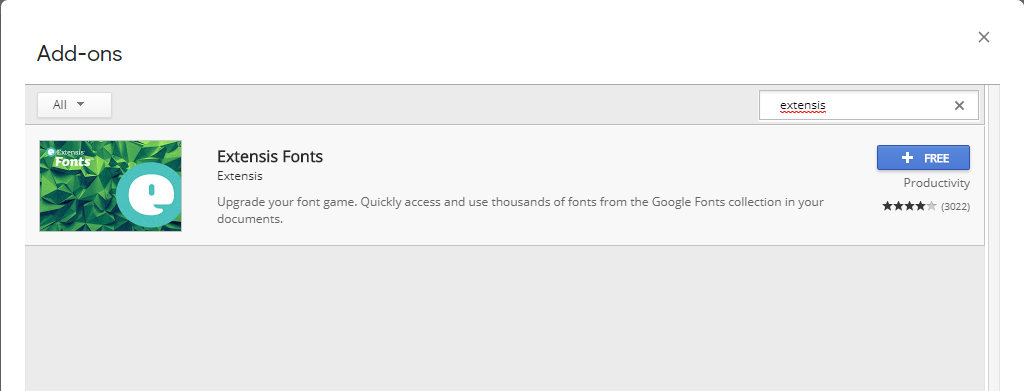Viewport: 1024px width, 391px height.
Task: Click the plus icon on the FREE button
Action: pos(906,158)
